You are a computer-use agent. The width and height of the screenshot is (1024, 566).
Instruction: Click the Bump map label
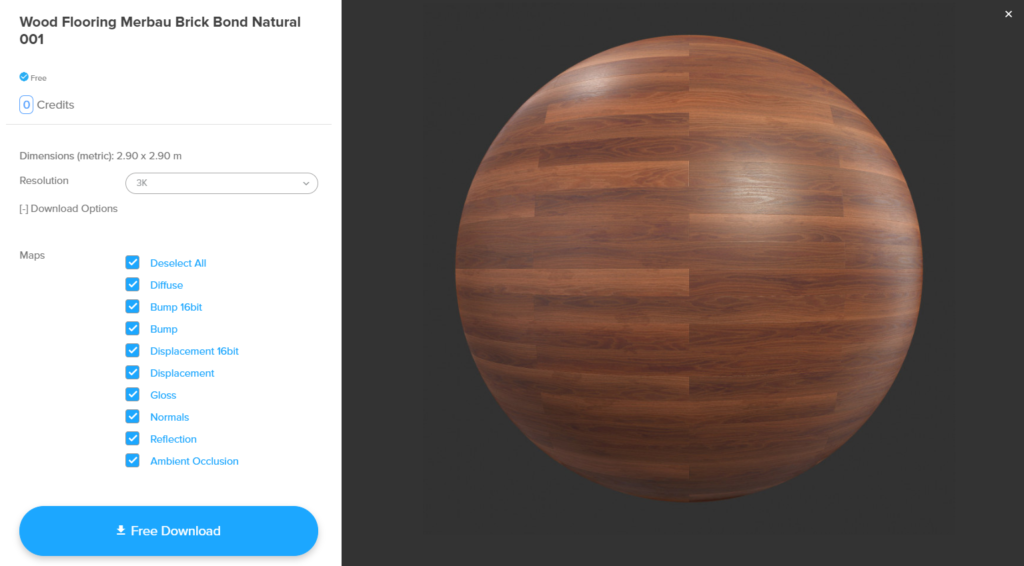click(163, 329)
